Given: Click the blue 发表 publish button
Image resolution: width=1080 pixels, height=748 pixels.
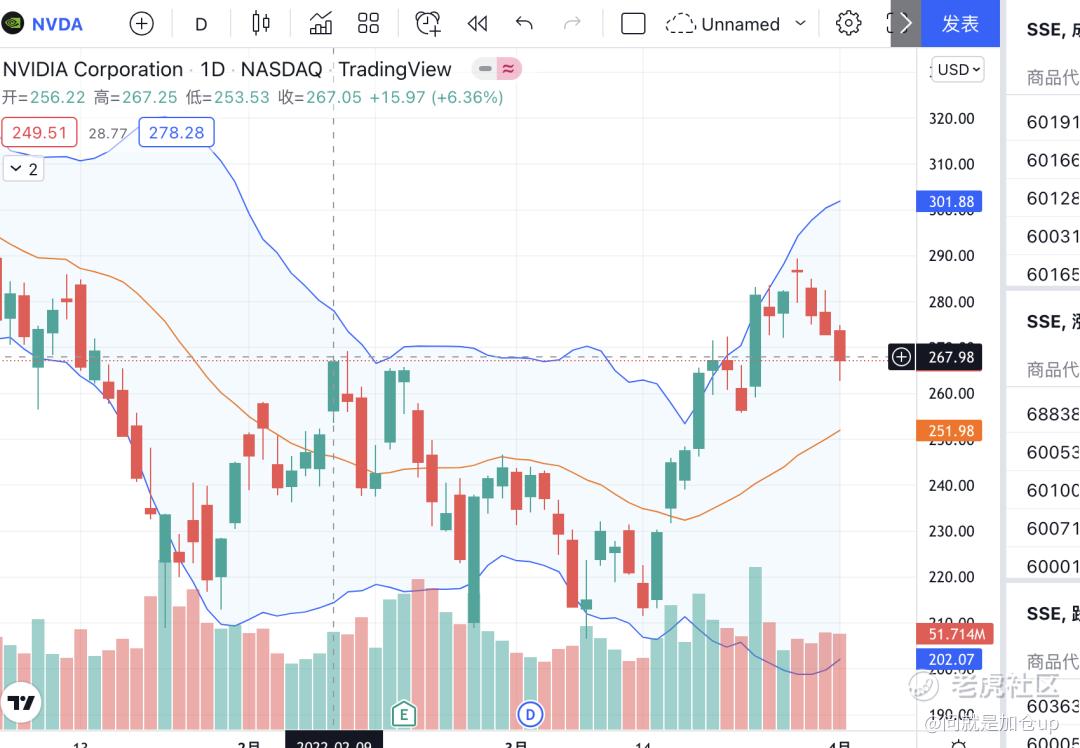Looking at the screenshot, I should click(x=960, y=23).
